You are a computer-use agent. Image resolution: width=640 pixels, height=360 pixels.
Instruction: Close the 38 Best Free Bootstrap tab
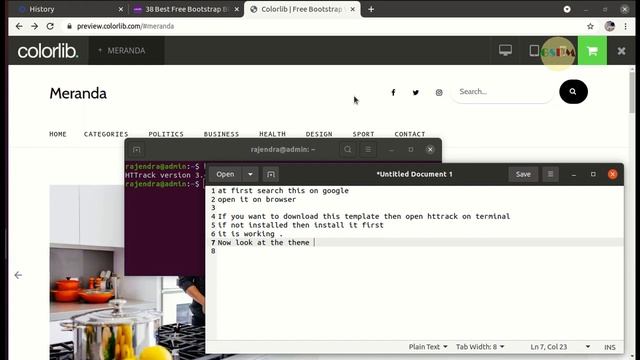pos(236,9)
